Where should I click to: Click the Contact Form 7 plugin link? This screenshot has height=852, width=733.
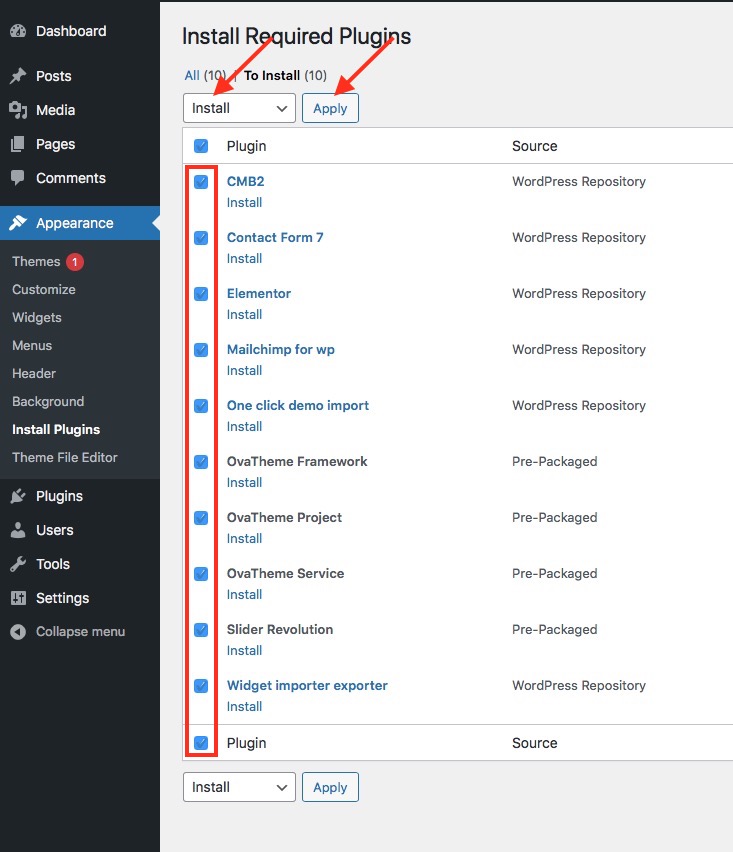(275, 237)
